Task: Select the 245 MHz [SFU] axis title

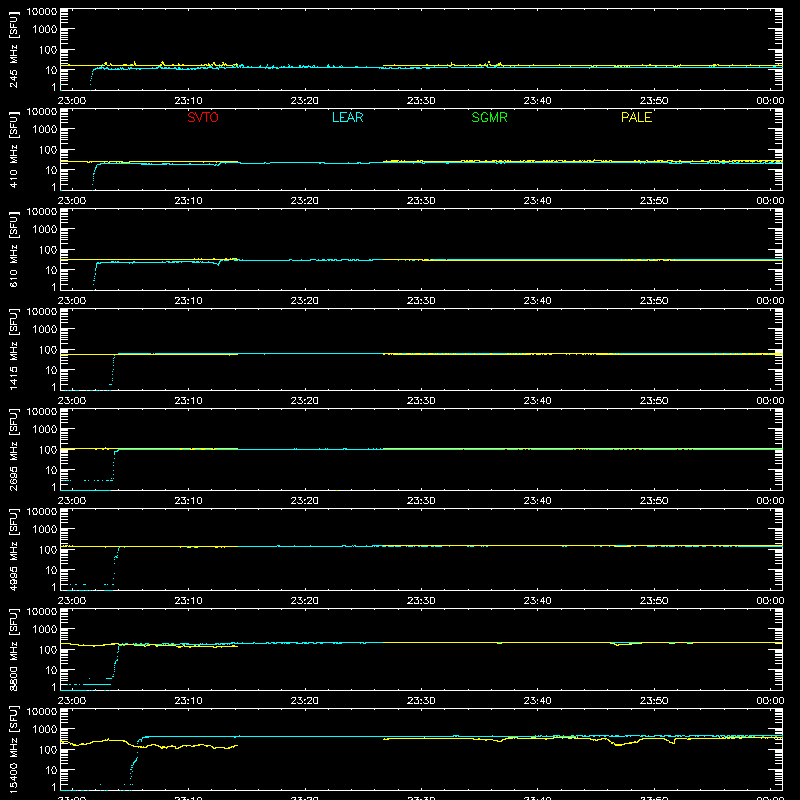Action: tap(13, 50)
